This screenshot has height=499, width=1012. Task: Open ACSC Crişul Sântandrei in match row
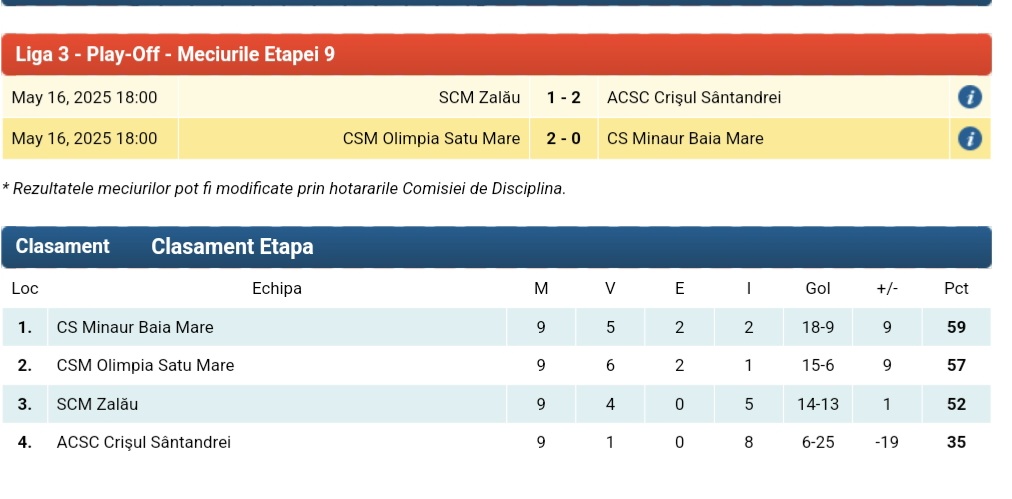pyautogui.click(x=694, y=97)
